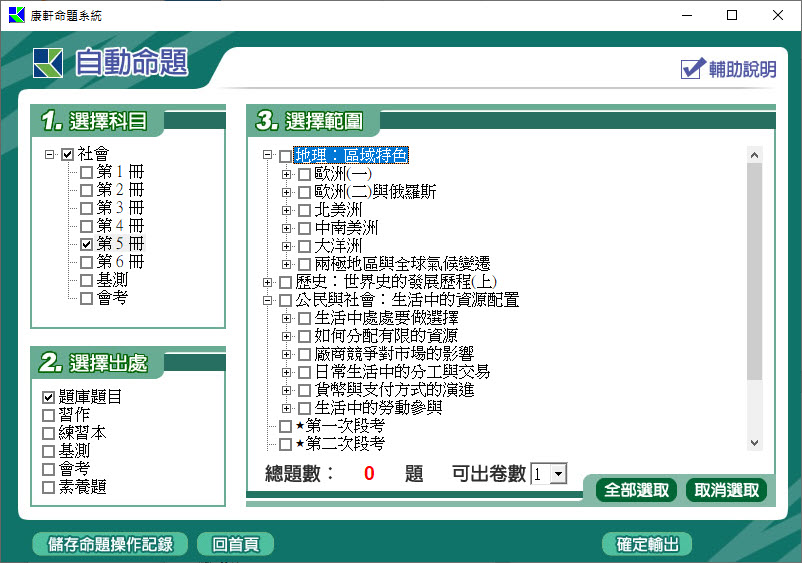Check the 會考 source checkbox

pos(49,470)
